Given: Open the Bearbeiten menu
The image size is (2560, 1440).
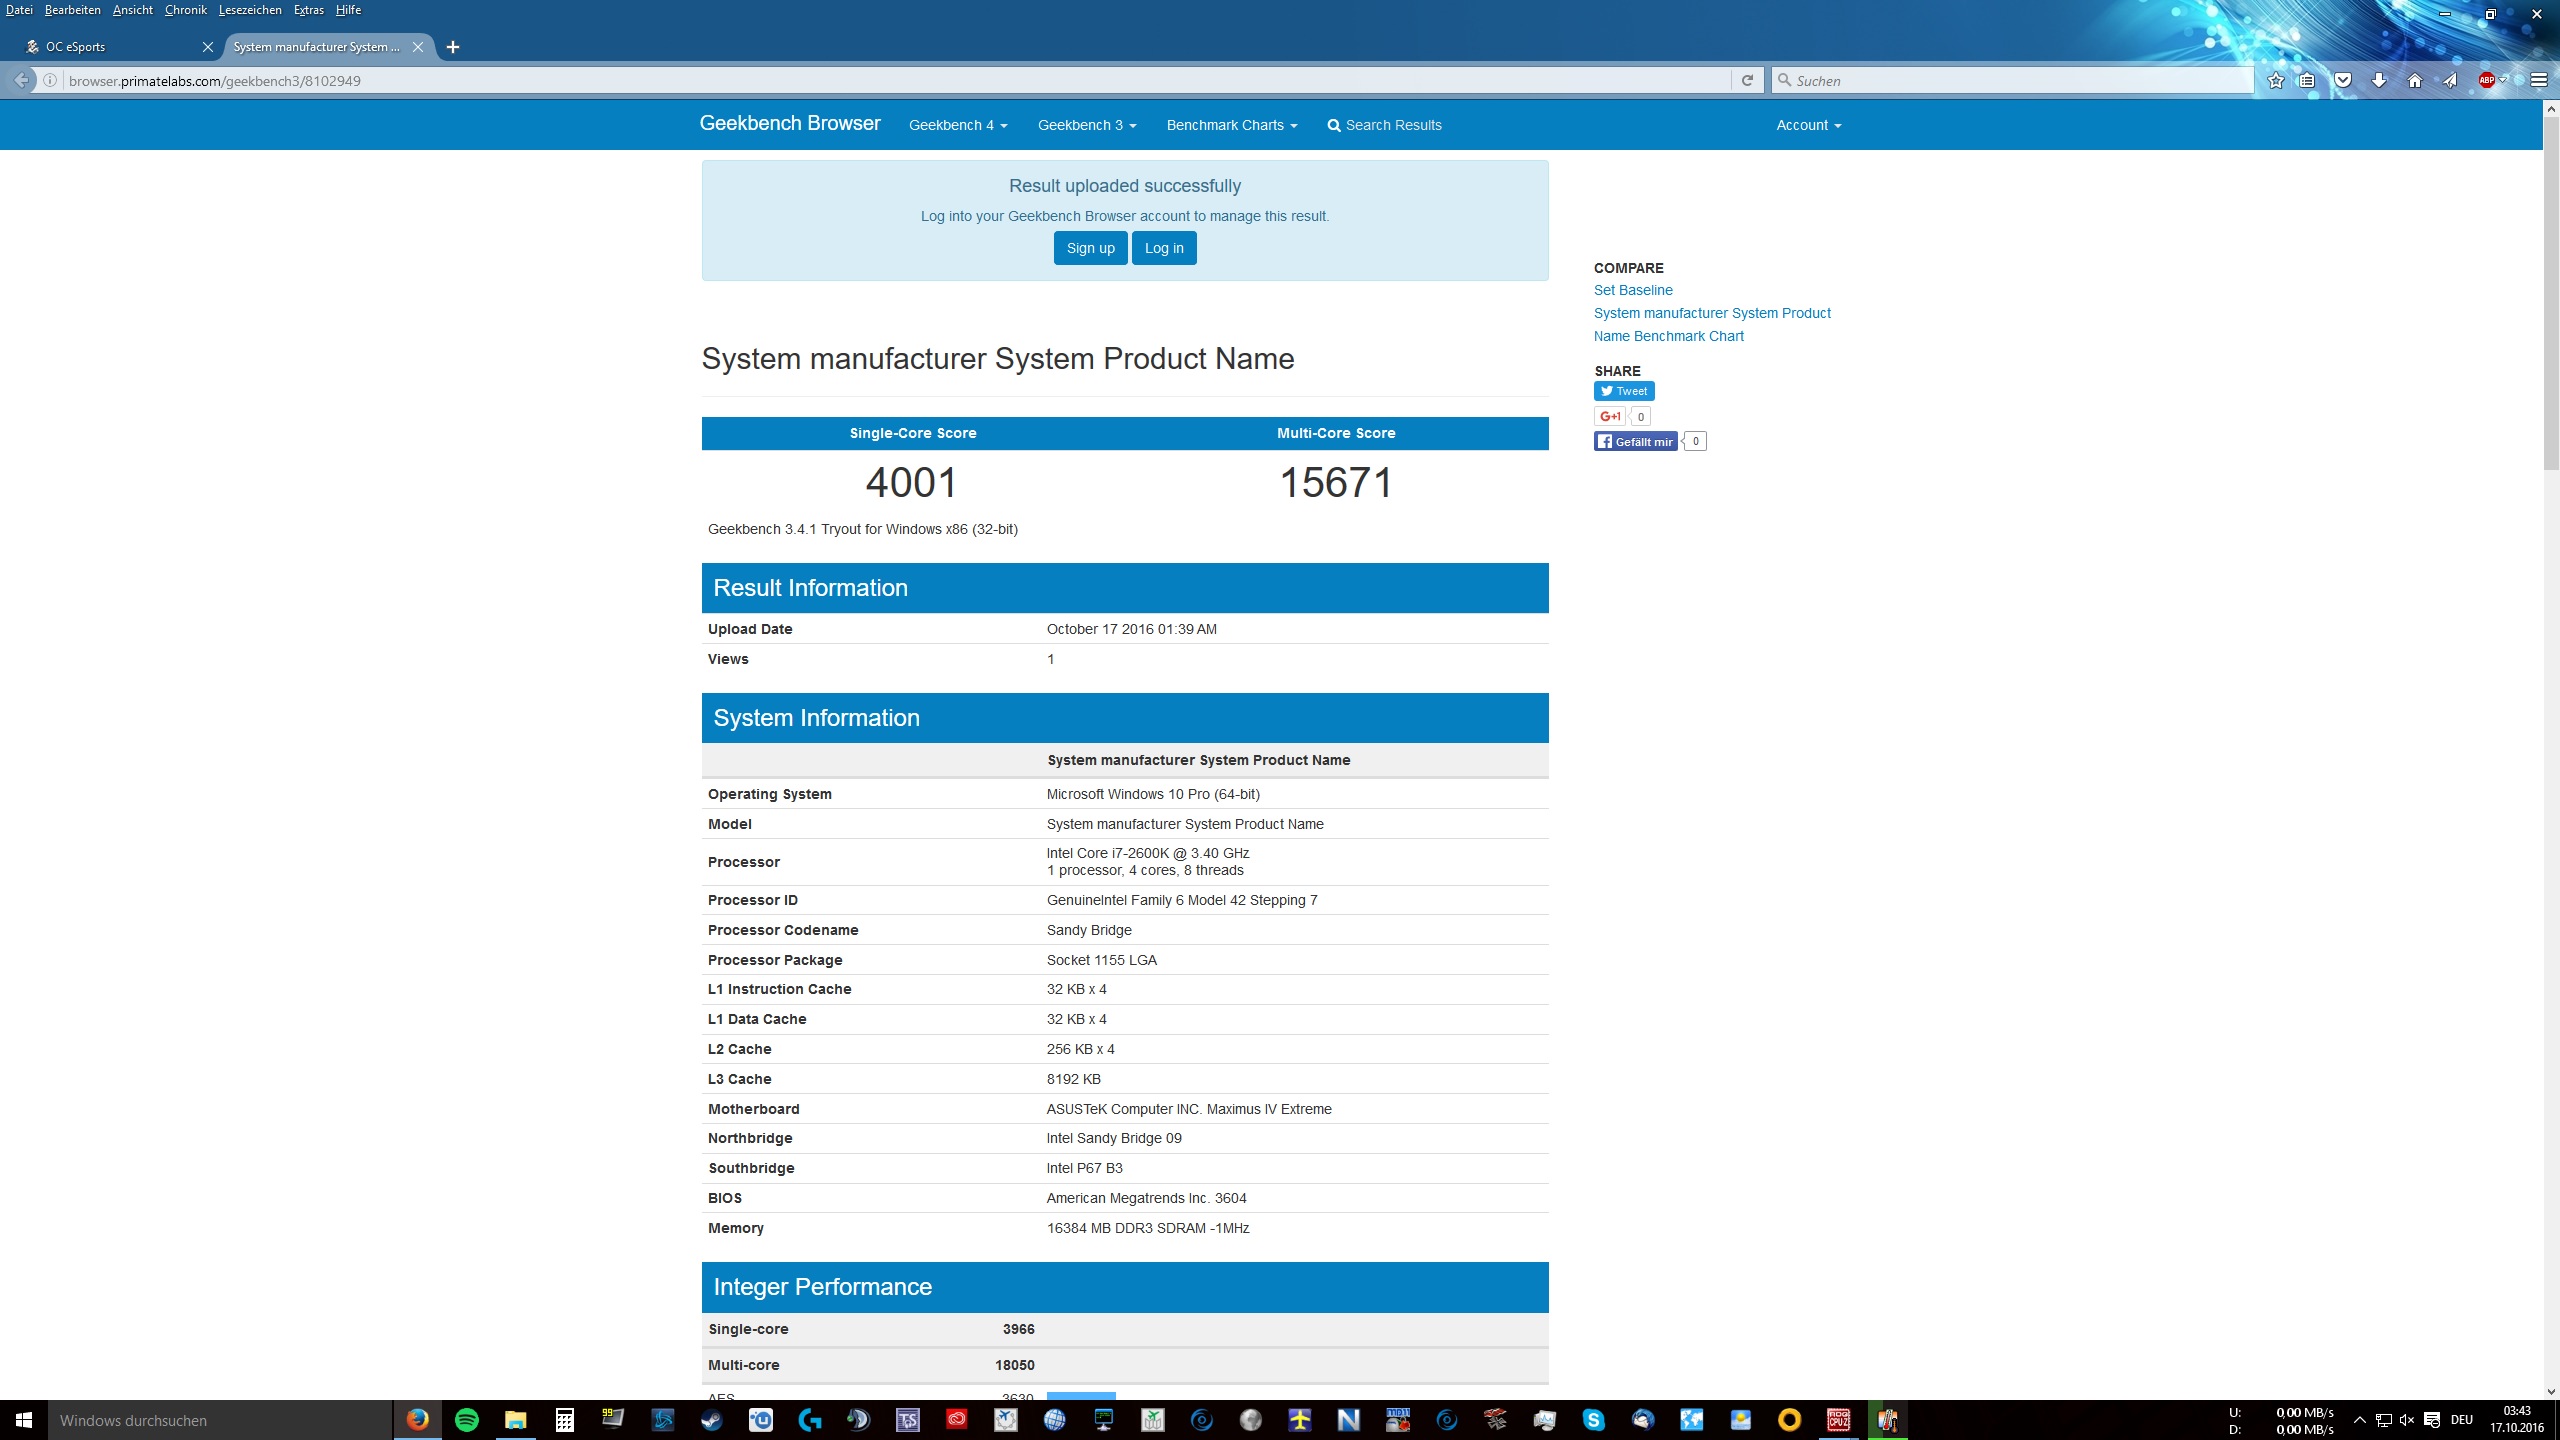Looking at the screenshot, I should click(x=72, y=10).
